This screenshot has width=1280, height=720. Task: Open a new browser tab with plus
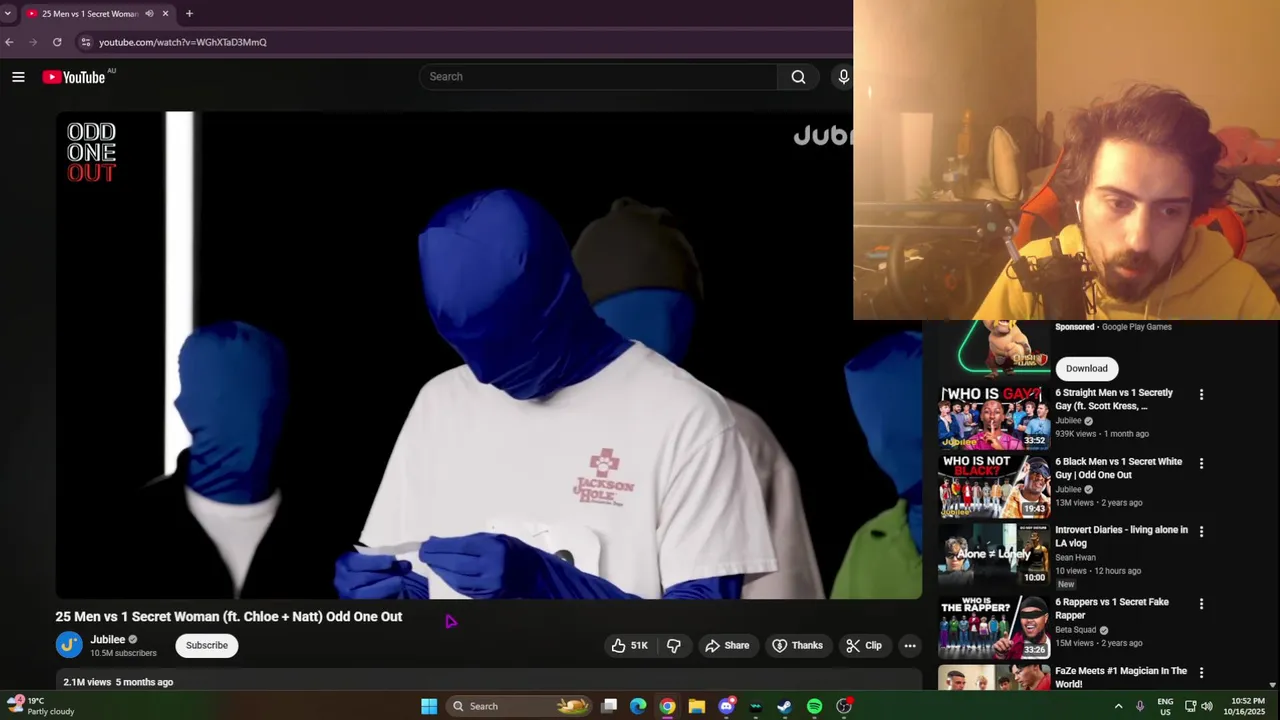(189, 14)
